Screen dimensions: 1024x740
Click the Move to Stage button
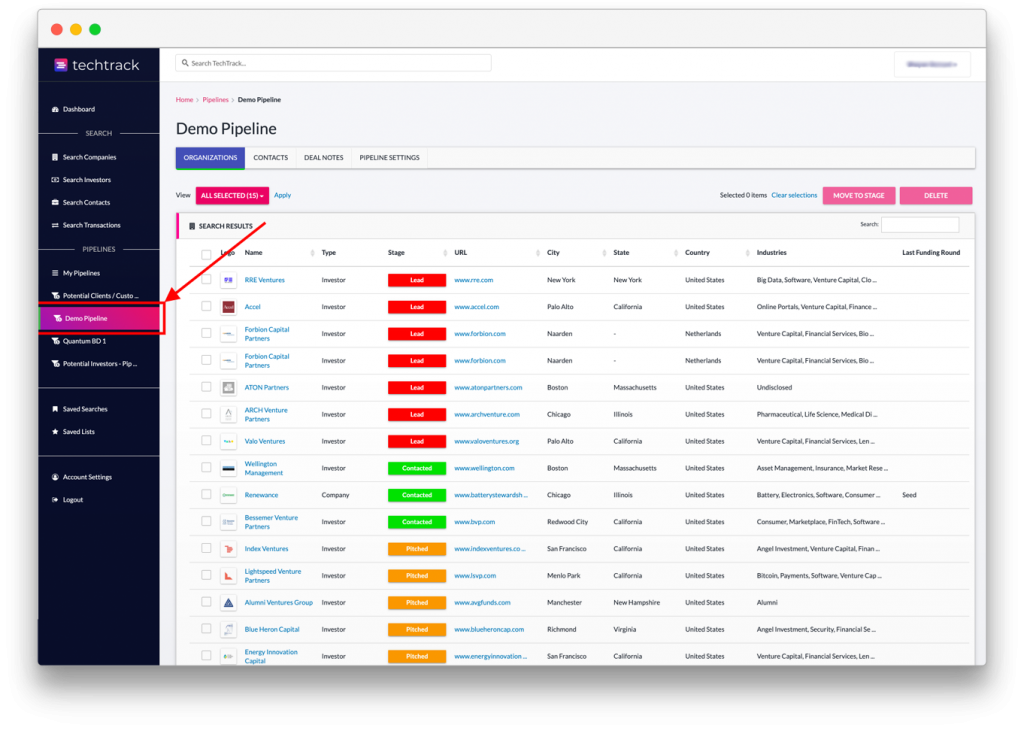(859, 195)
